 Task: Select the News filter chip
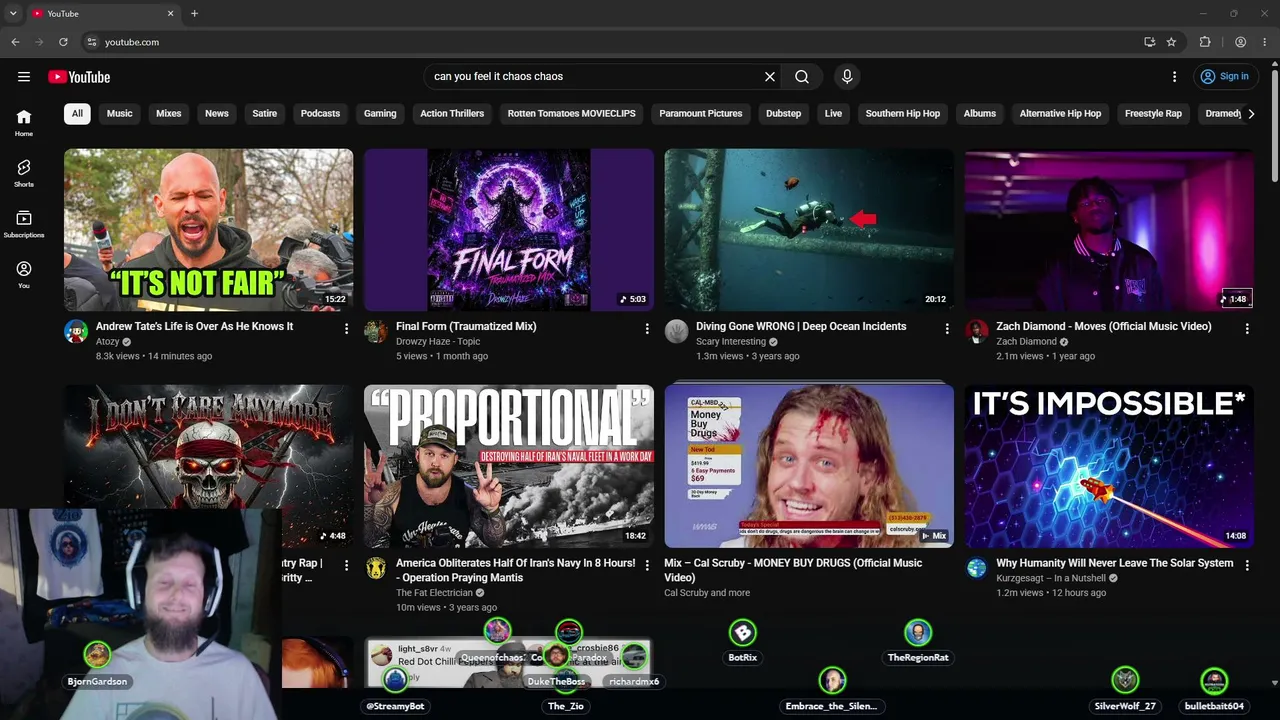click(x=217, y=114)
